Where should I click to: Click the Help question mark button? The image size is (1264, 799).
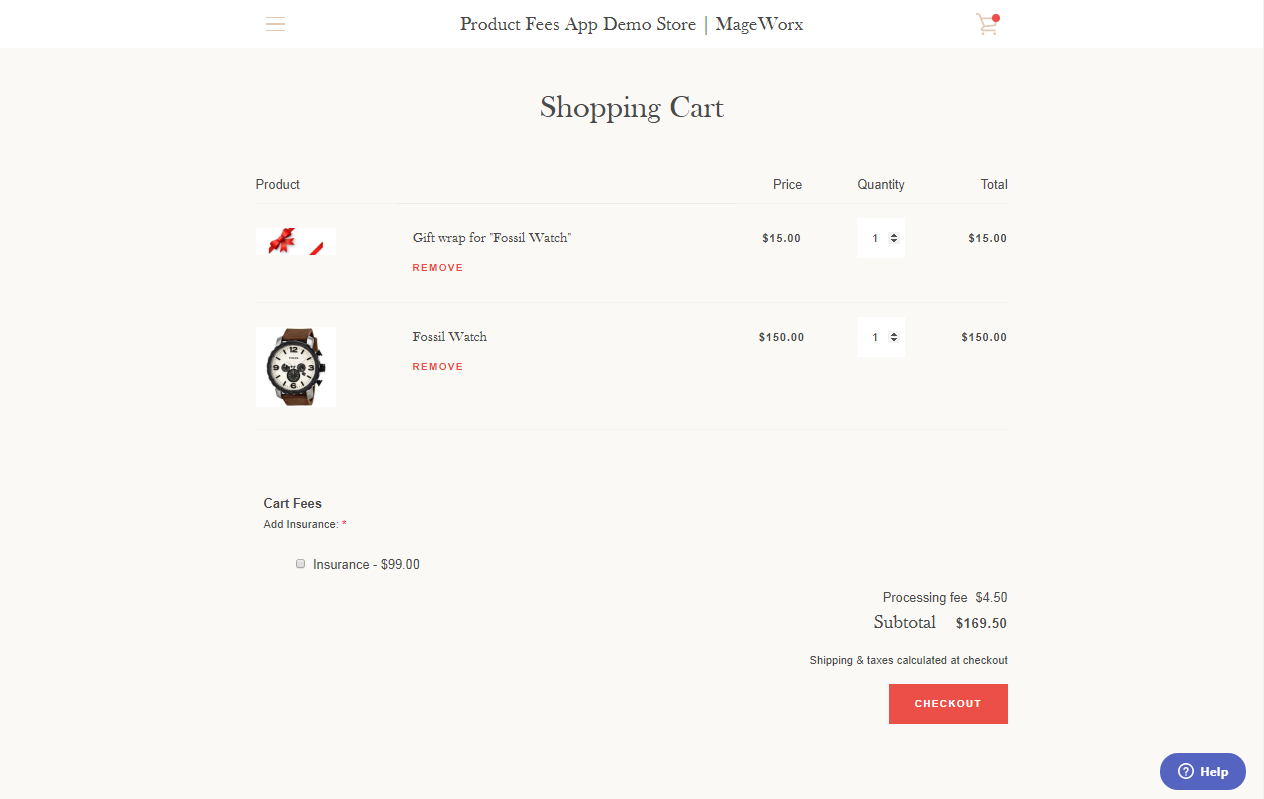(x=1202, y=771)
